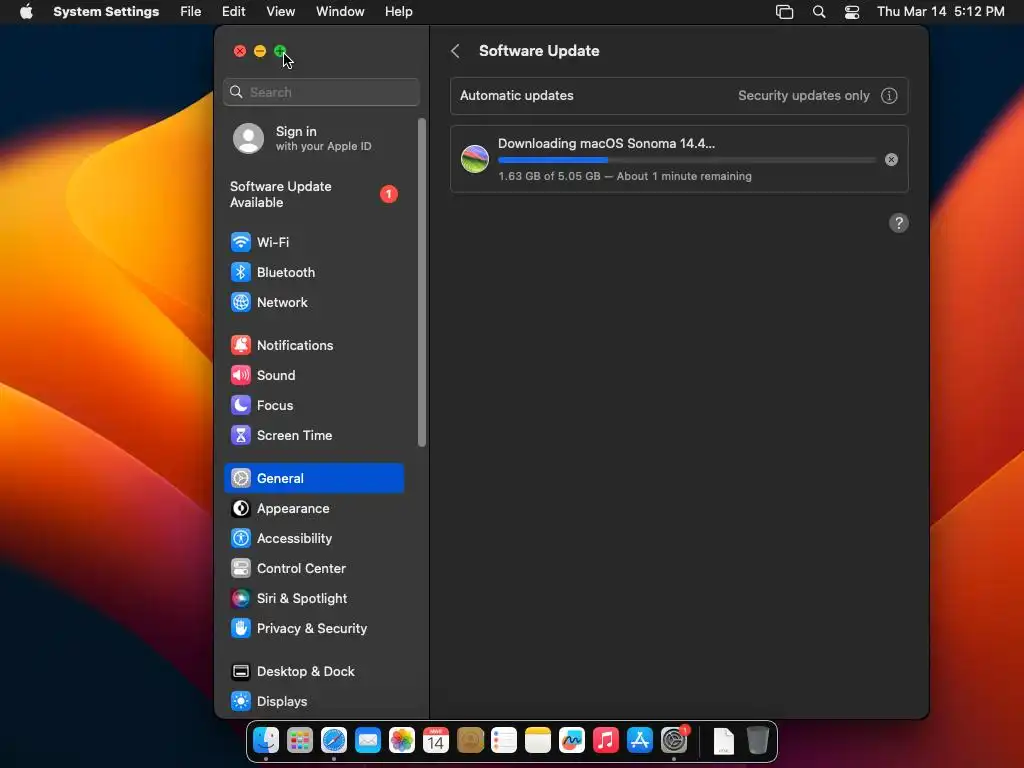1024x768 pixels.
Task: Click 'Security updates only' text
Action: (804, 95)
